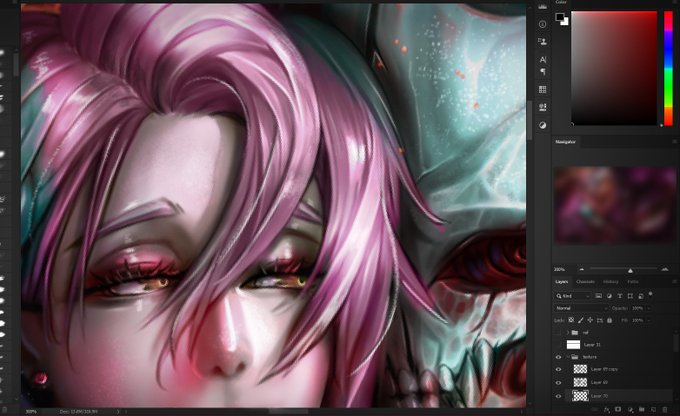
Task: Delete the selected layer
Action: point(665,409)
